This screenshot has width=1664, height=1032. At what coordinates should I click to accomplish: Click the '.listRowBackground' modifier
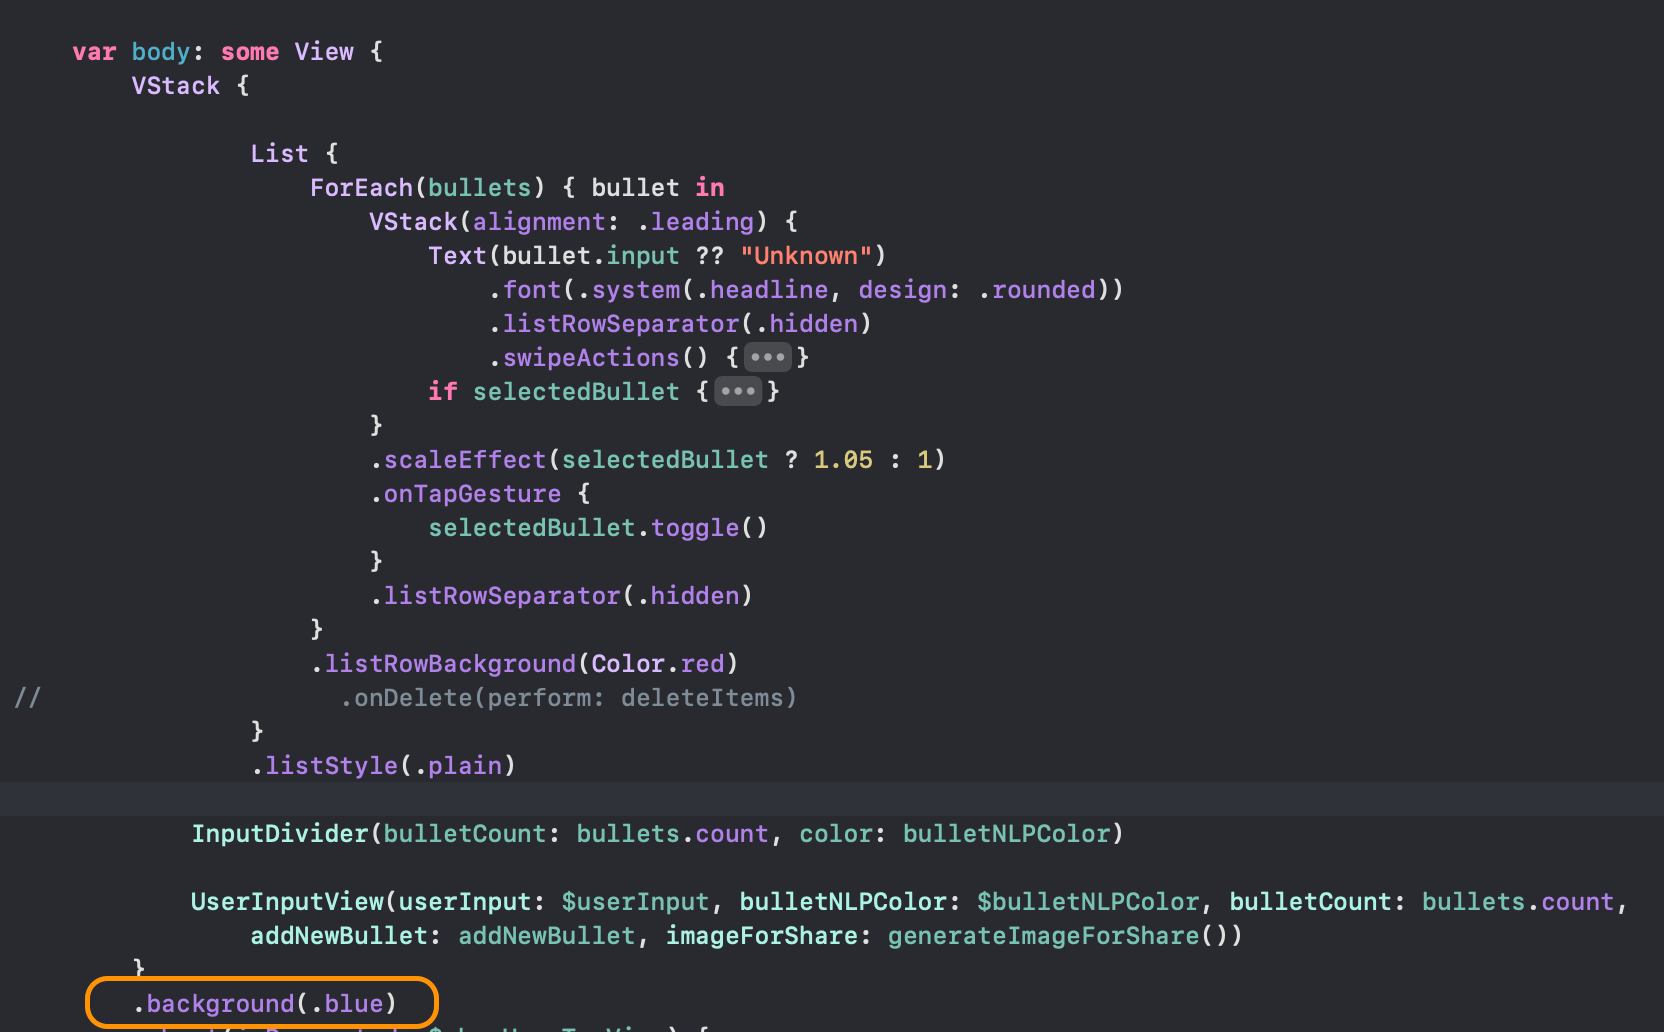click(443, 664)
